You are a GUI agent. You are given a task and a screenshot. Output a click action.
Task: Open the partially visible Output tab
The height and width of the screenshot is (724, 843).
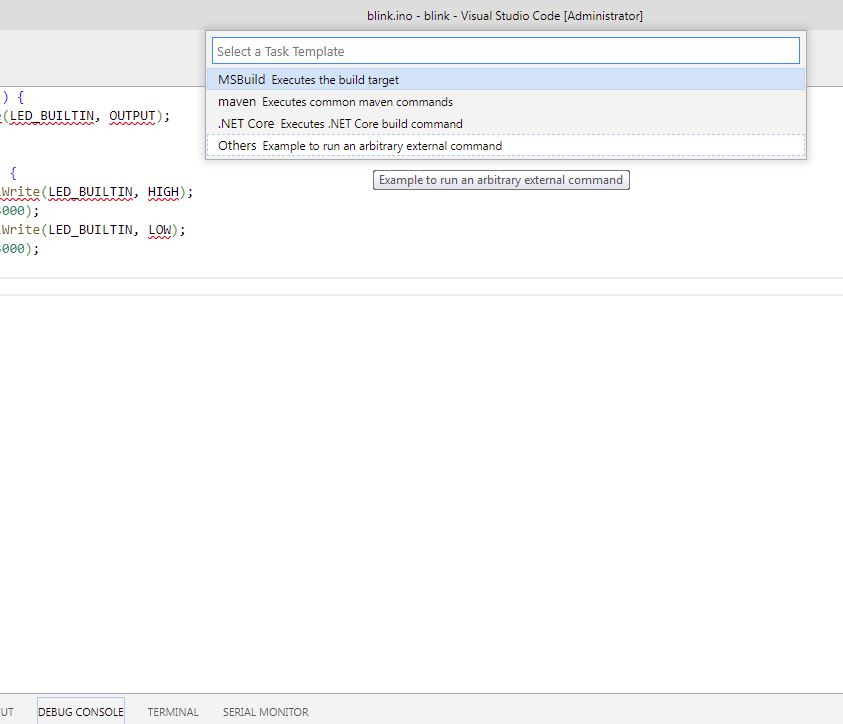7,712
